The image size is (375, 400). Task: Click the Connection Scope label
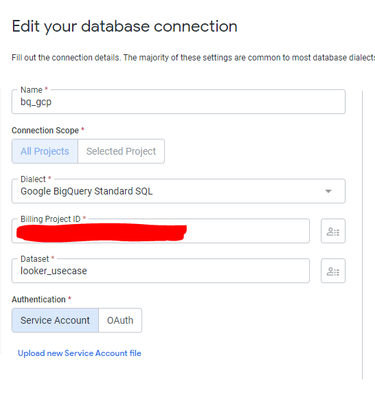45,130
